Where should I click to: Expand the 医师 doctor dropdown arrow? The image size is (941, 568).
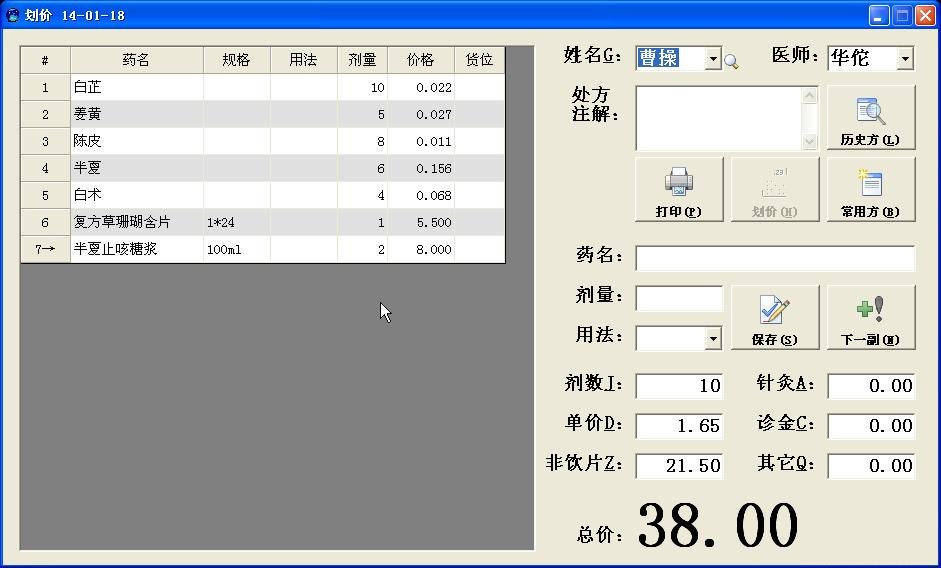pos(905,58)
